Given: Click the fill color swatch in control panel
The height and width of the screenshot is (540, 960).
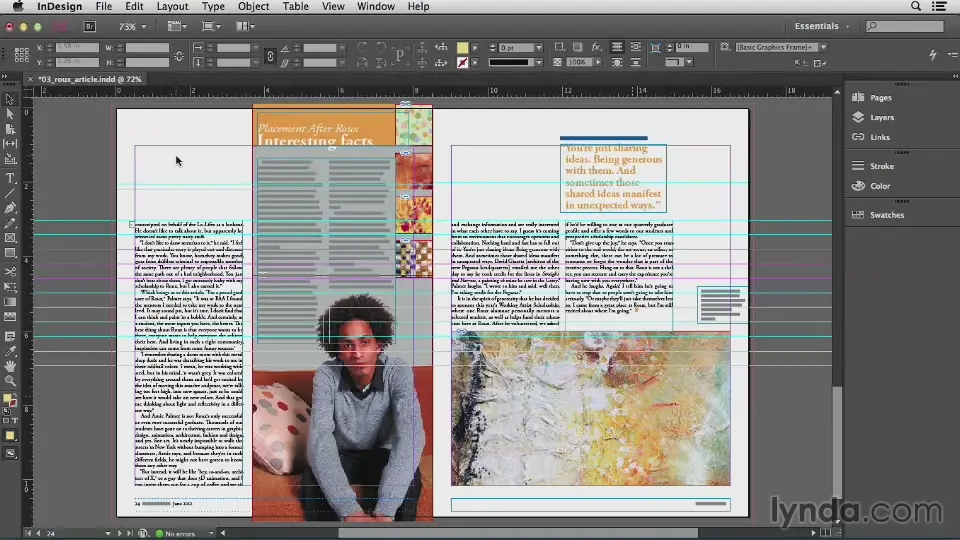Looking at the screenshot, I should tap(462, 47).
